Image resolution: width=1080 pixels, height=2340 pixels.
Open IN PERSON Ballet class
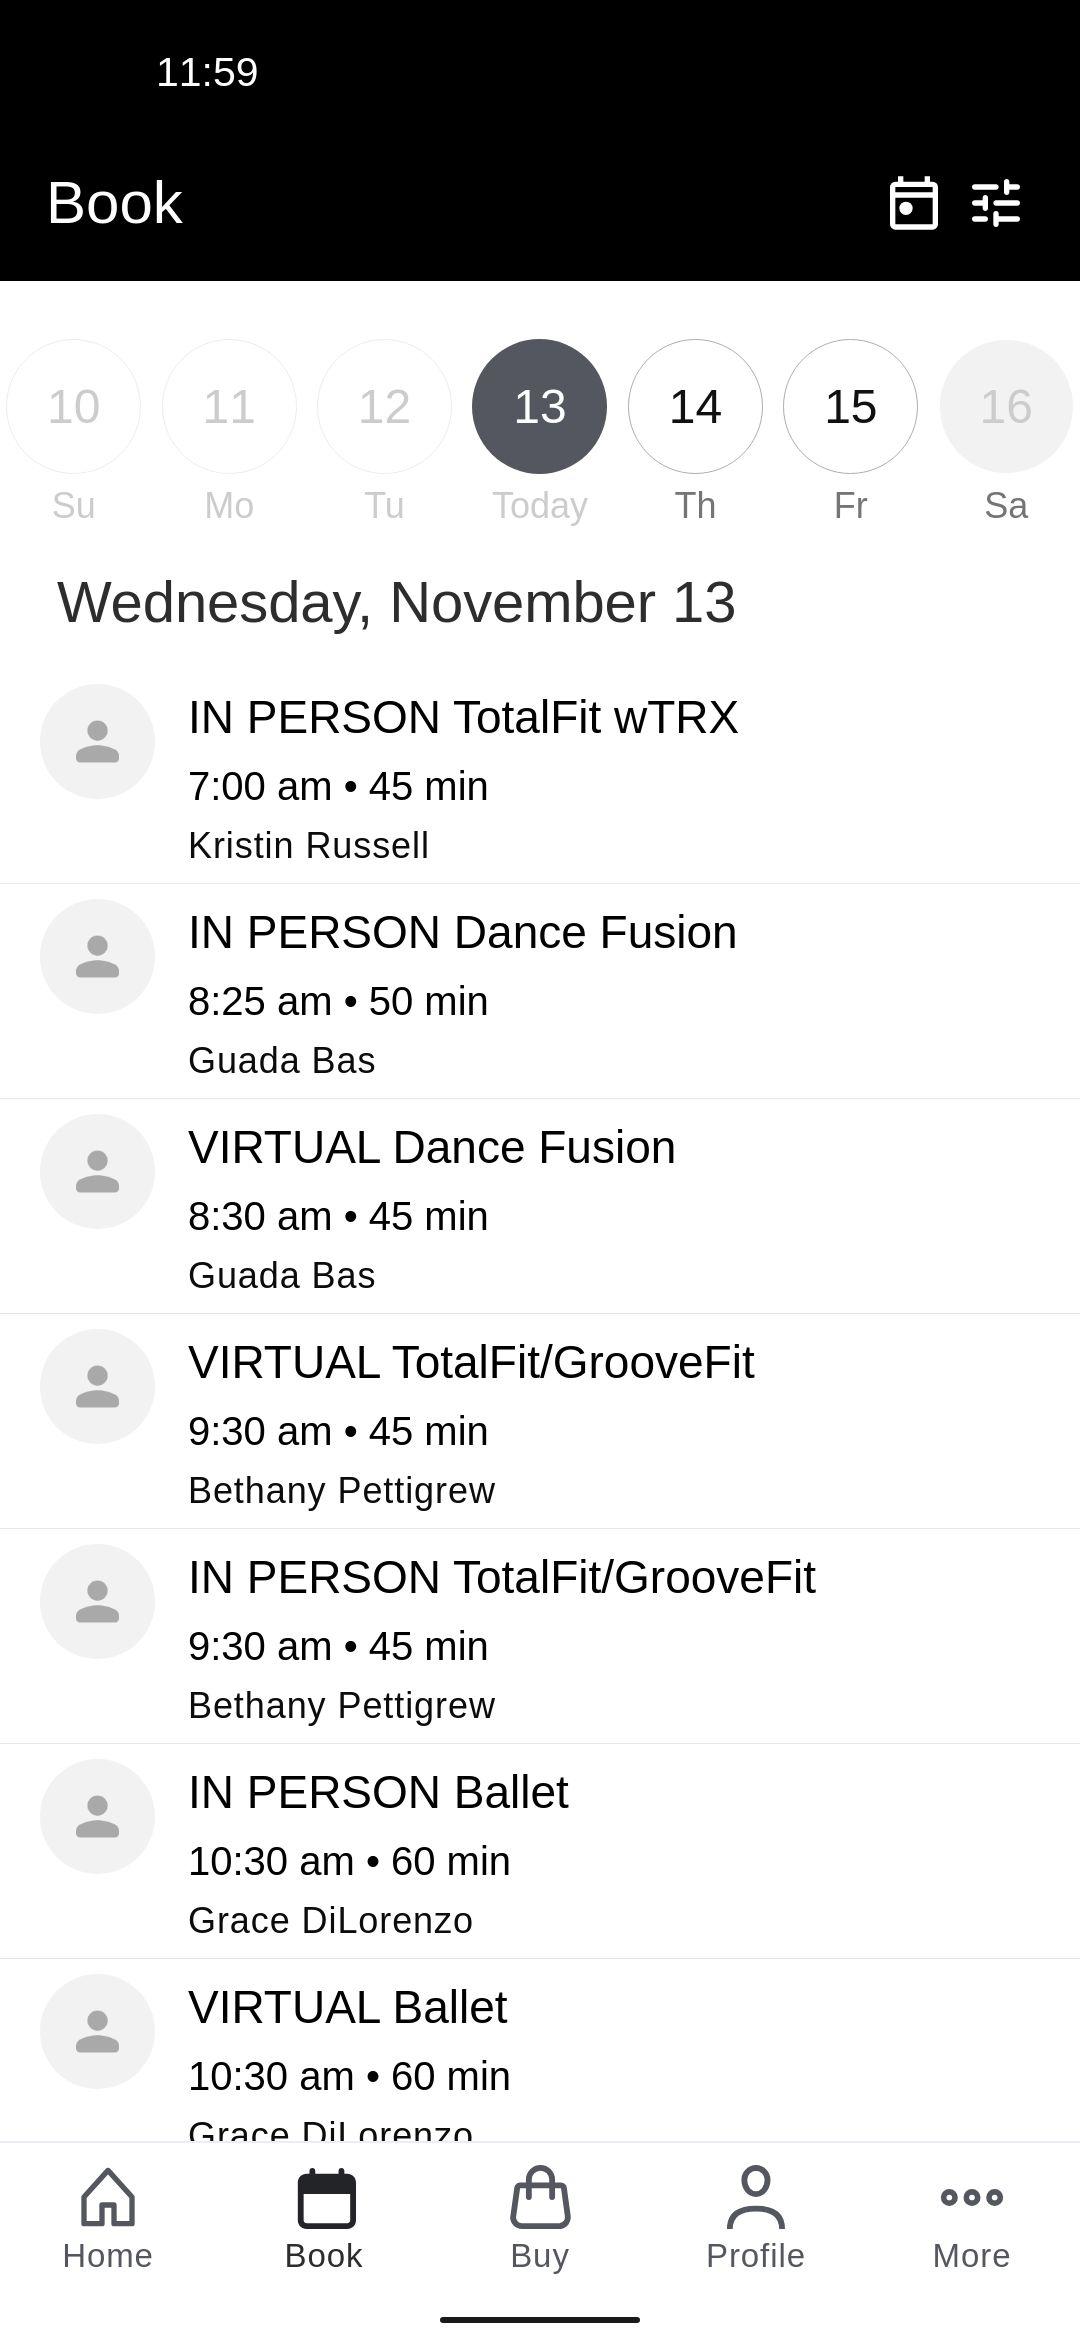point(540,1852)
